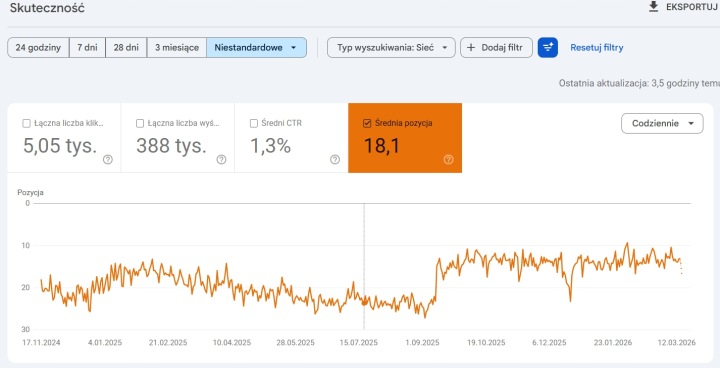Click the 17.11.2024 axis date label
720x368 pixels.
tap(41, 343)
